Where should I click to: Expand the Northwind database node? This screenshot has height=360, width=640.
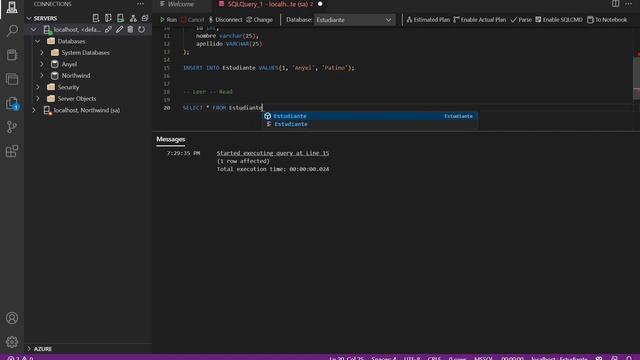(x=42, y=76)
